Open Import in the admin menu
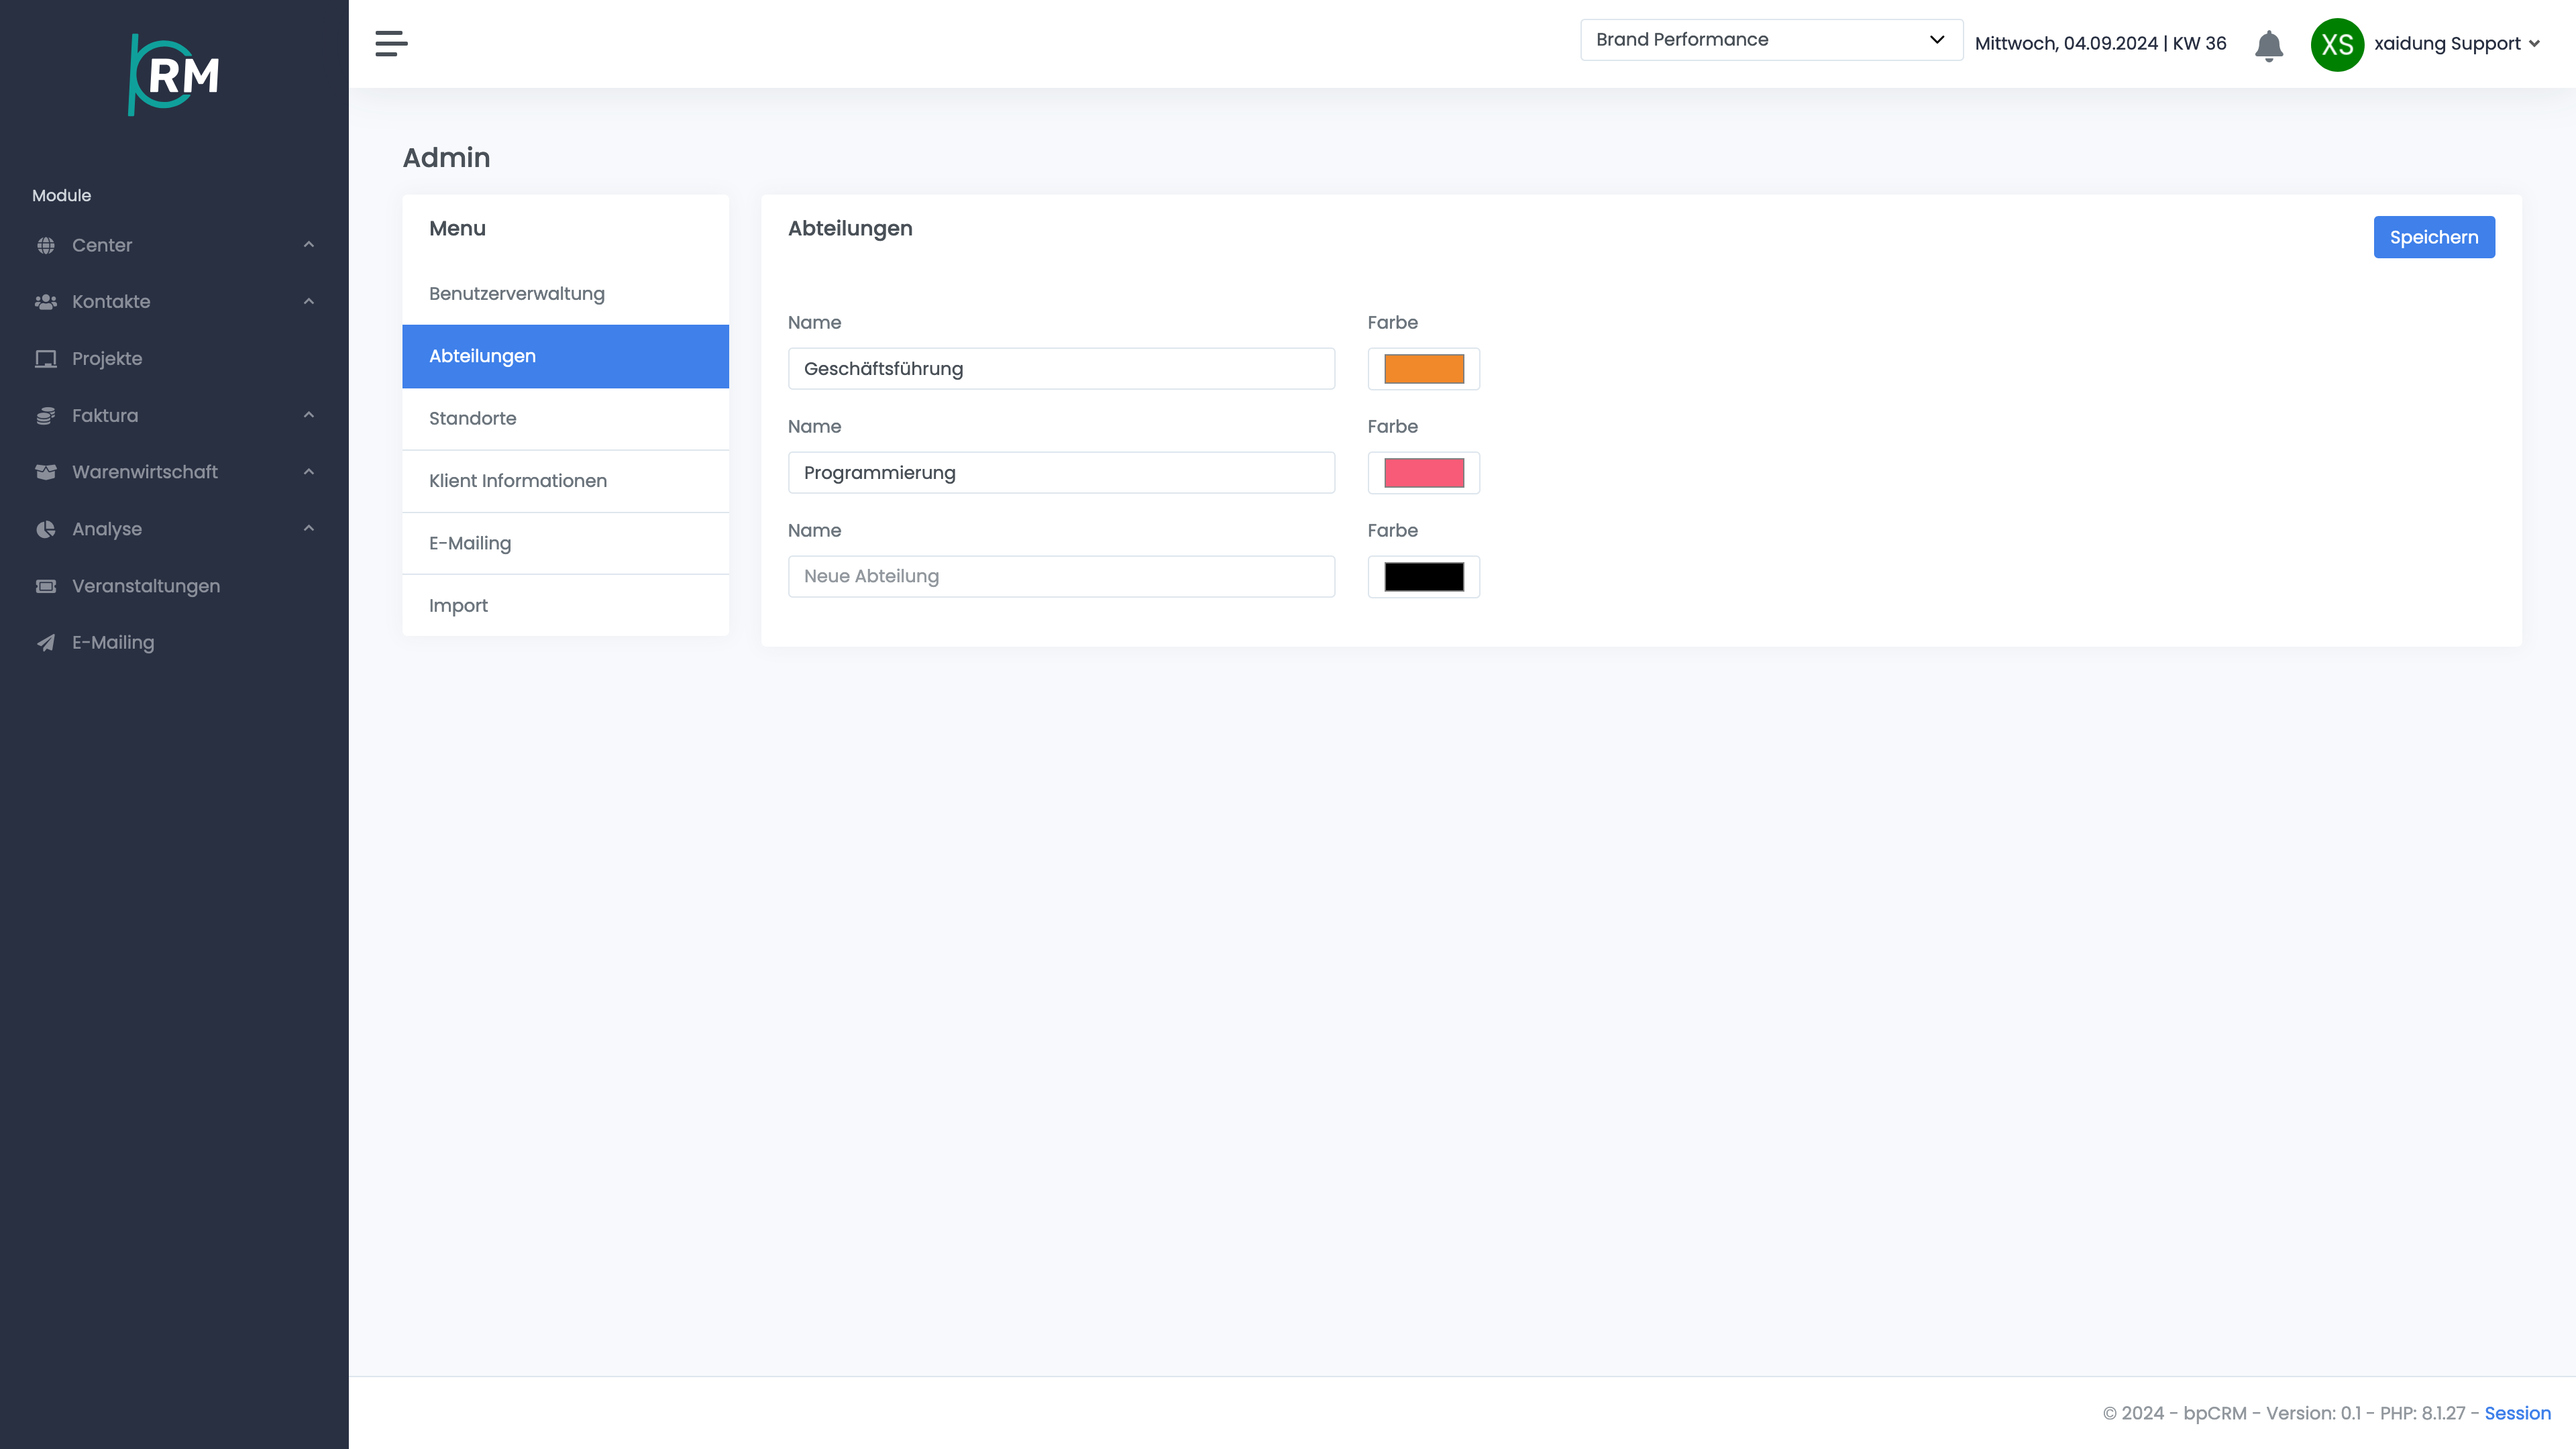 tap(565, 606)
